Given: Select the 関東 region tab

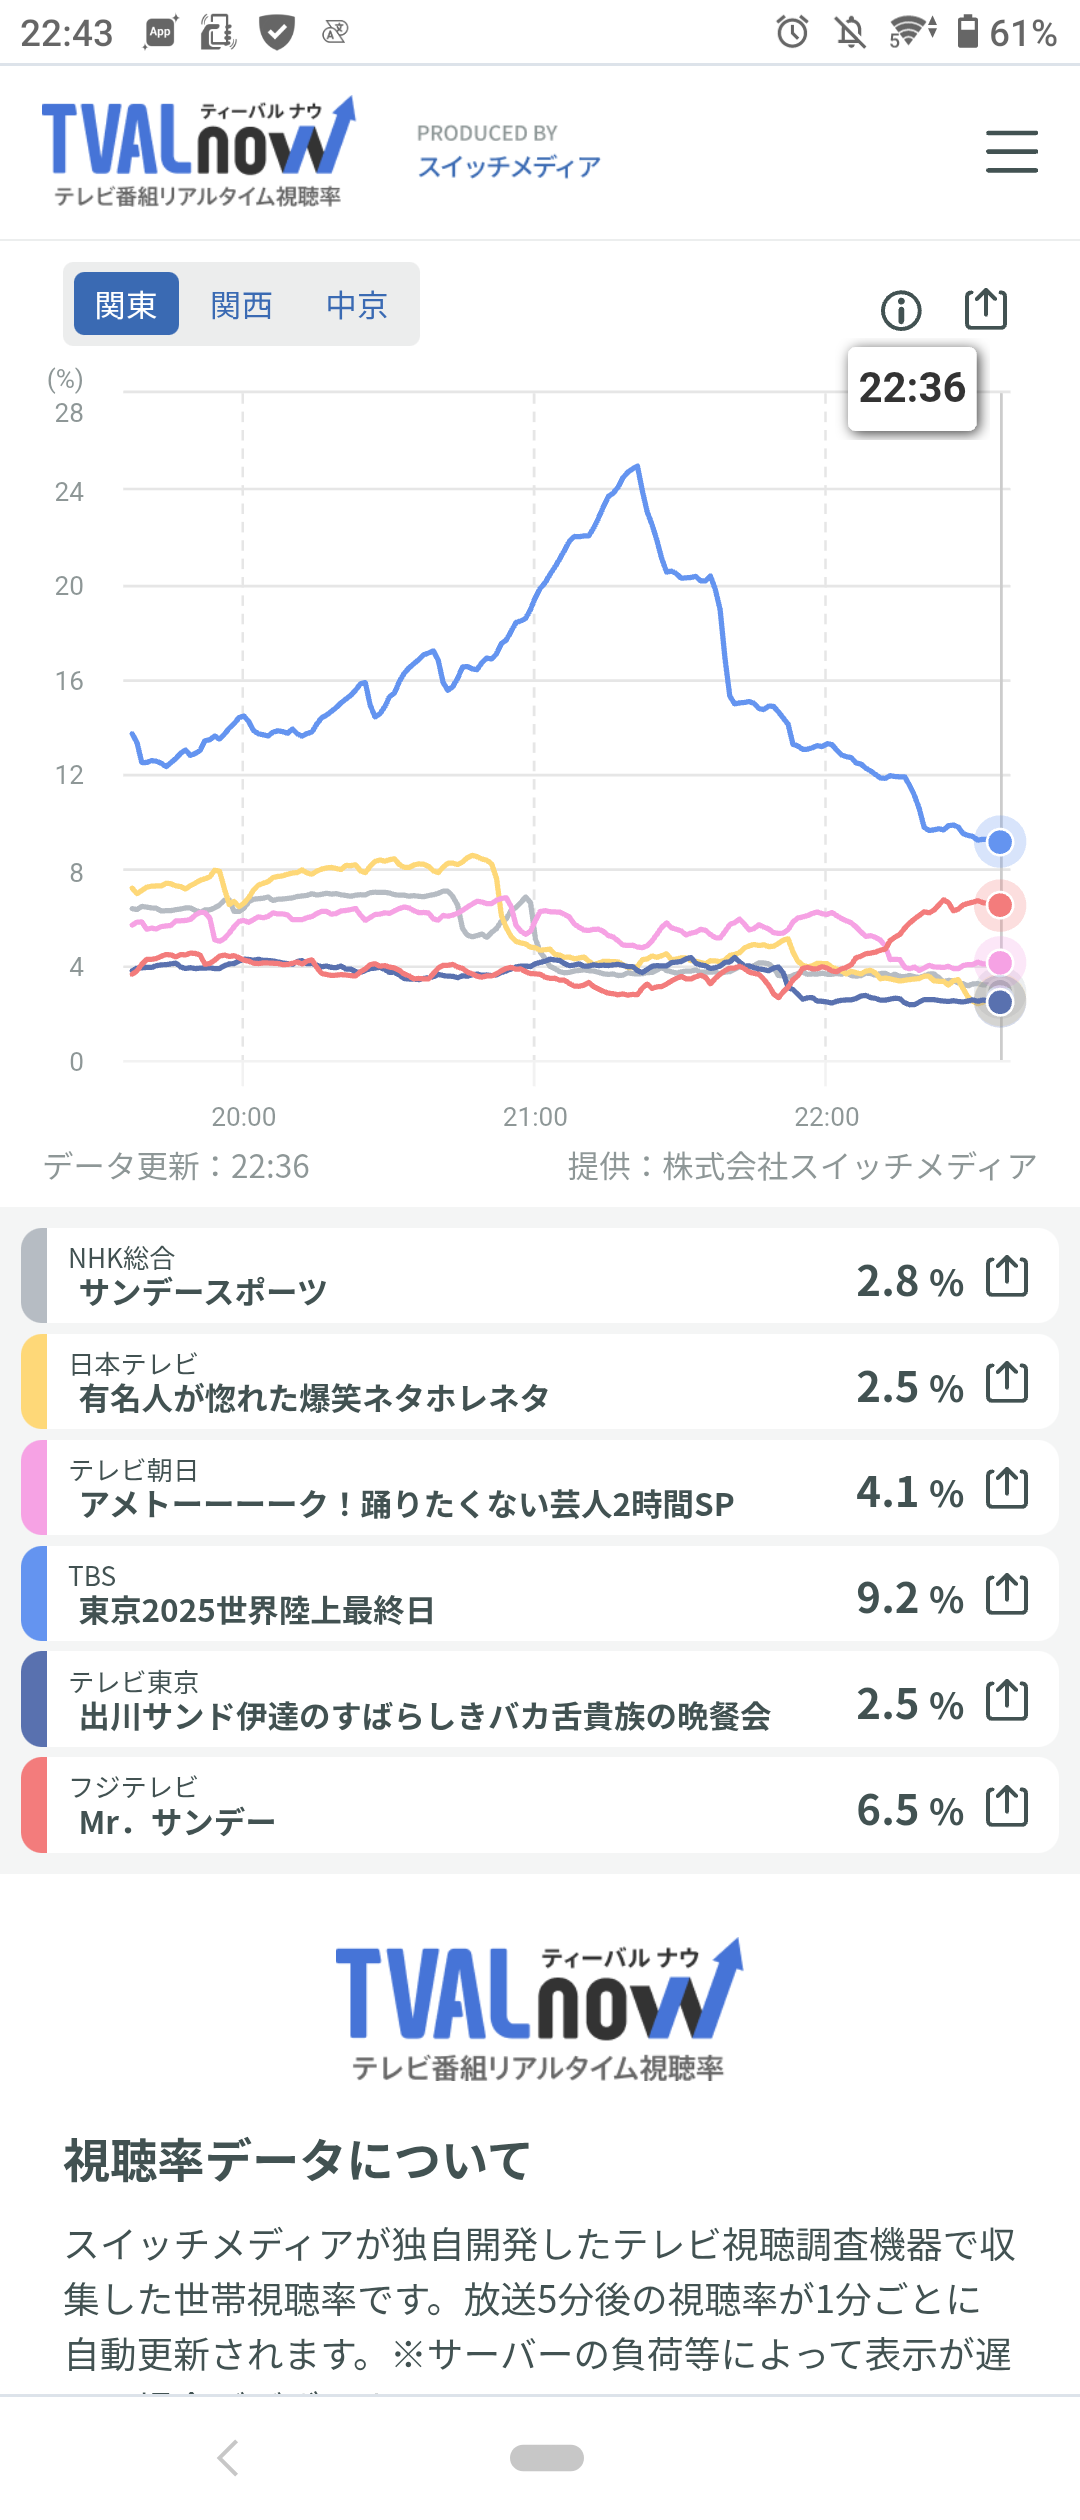Looking at the screenshot, I should coord(126,304).
